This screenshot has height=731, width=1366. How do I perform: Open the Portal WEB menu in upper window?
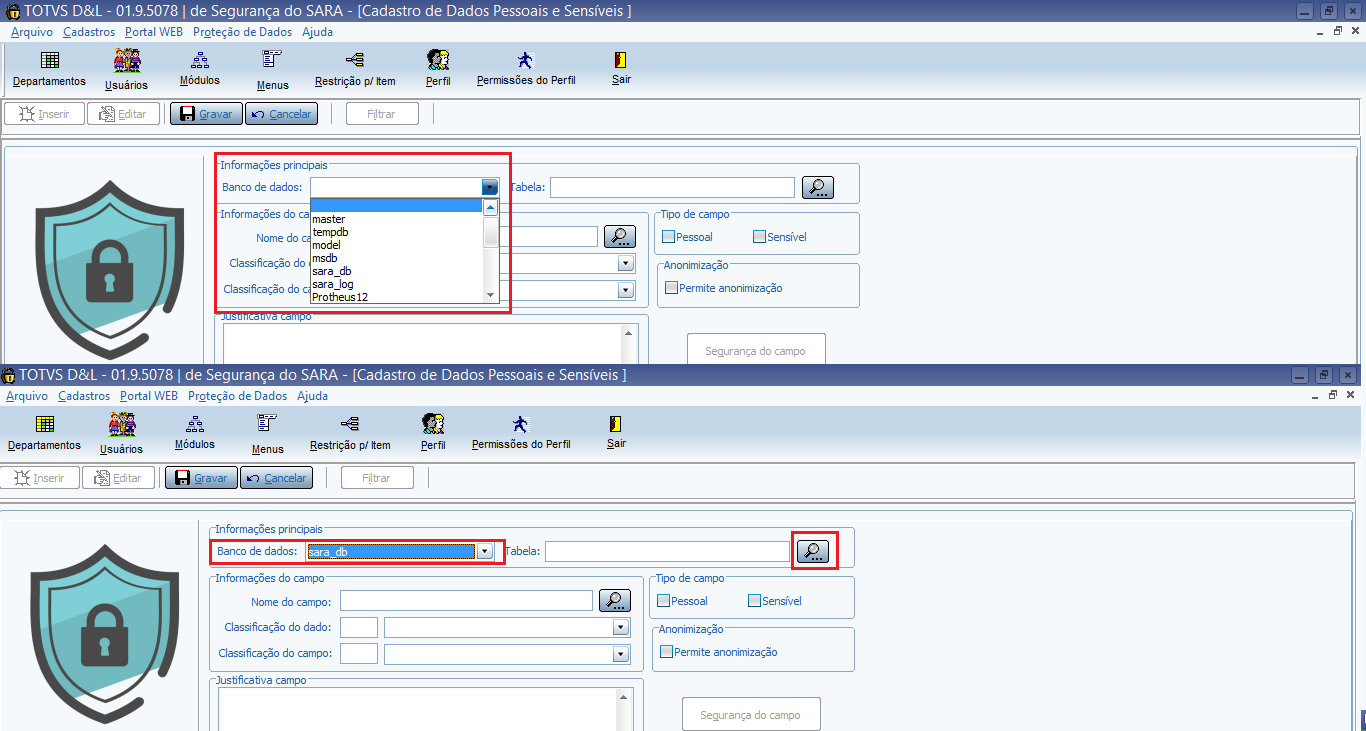point(154,32)
